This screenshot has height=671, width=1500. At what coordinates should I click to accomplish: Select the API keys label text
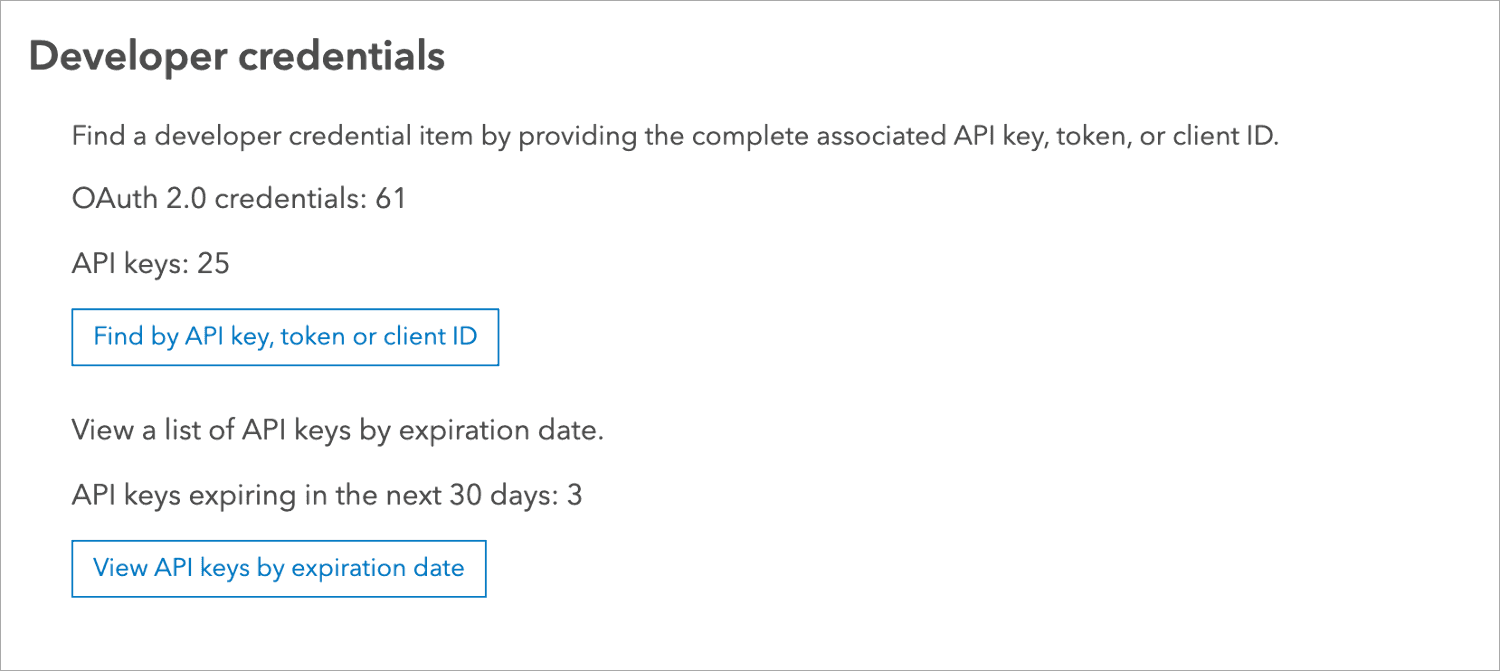(x=135, y=263)
